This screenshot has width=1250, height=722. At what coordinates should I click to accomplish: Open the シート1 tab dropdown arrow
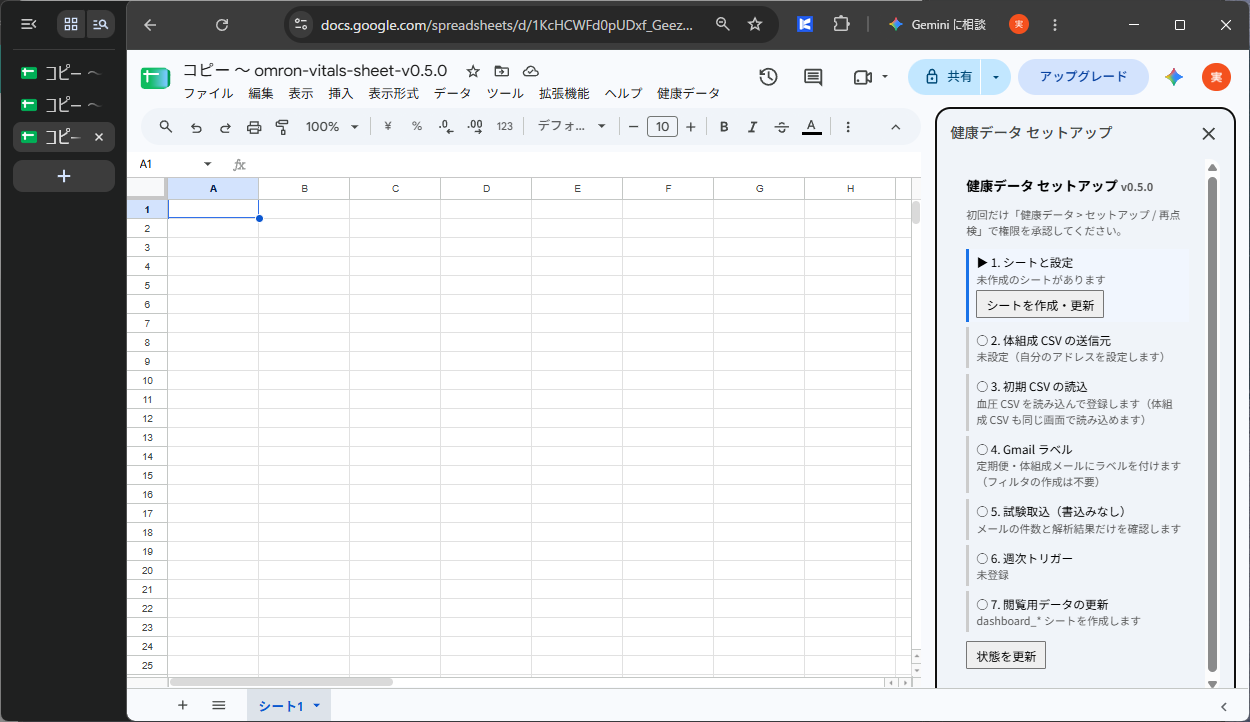(x=317, y=706)
